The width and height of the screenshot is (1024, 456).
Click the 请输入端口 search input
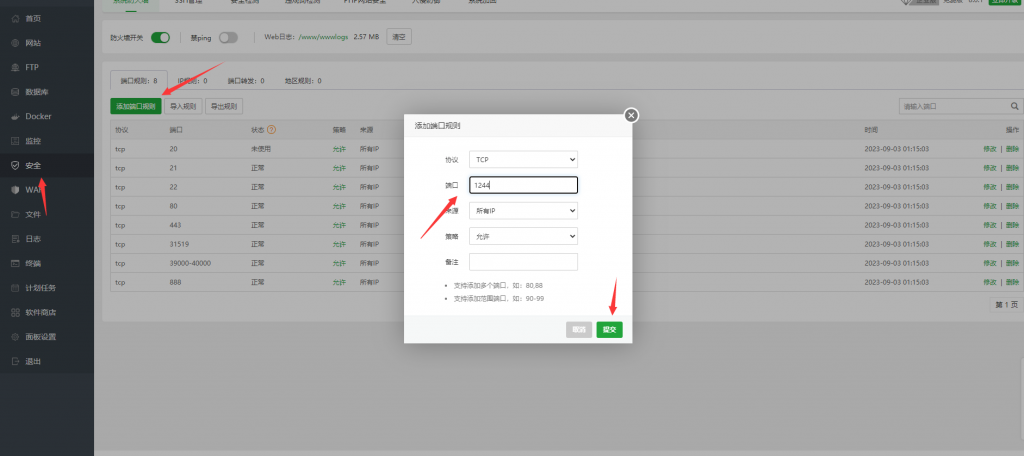tap(953, 106)
